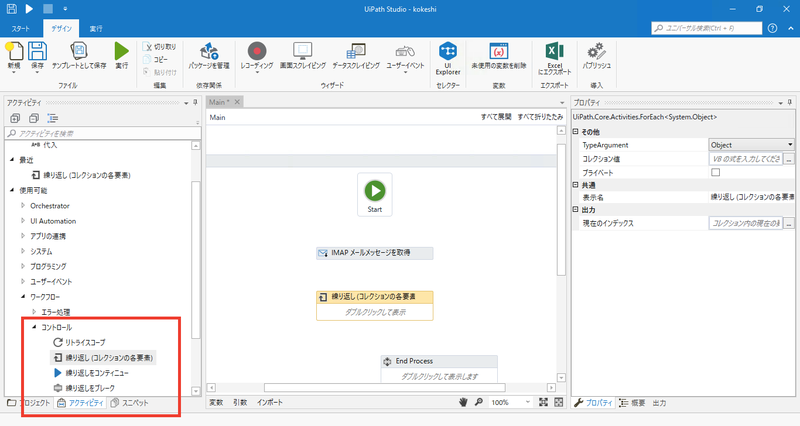Open the 概要 panel tab
The height and width of the screenshot is (426, 800).
pyautogui.click(x=632, y=403)
